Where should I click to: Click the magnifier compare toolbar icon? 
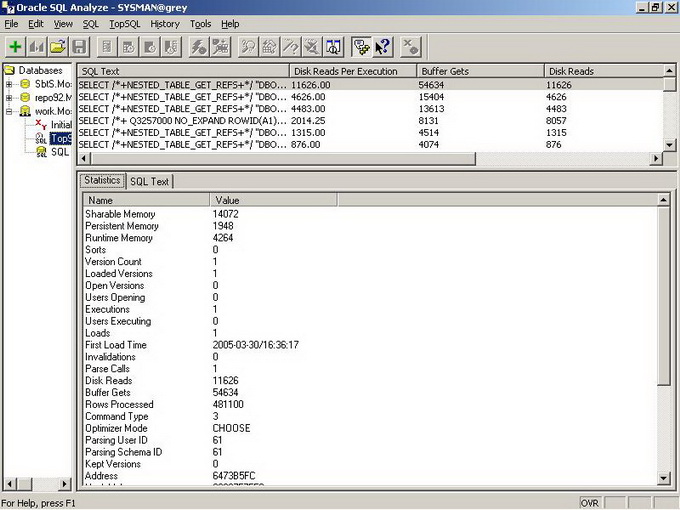point(333,47)
